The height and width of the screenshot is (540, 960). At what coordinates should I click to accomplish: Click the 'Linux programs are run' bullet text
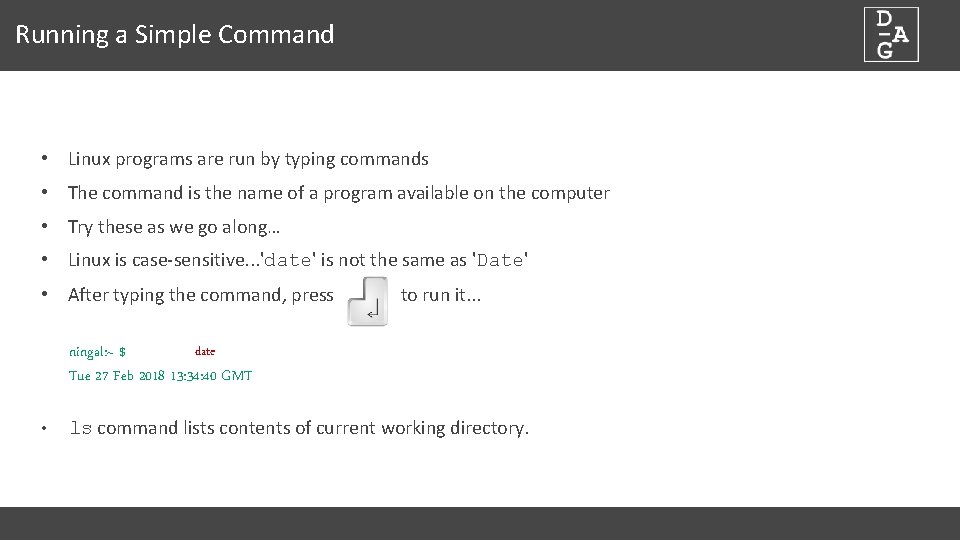[x=248, y=159]
